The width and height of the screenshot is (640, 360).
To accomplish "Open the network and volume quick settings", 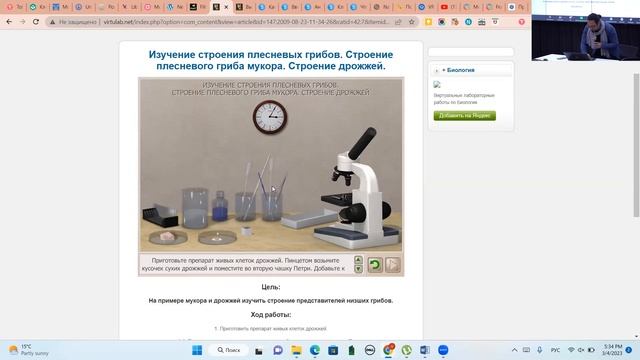I will (581, 350).
